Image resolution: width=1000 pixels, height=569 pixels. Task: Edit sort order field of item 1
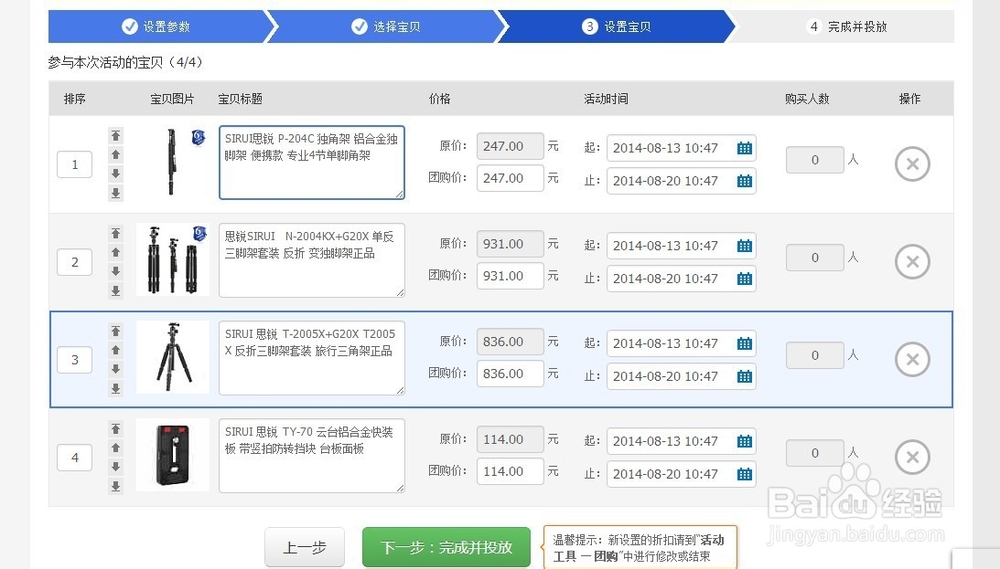pos(75,165)
